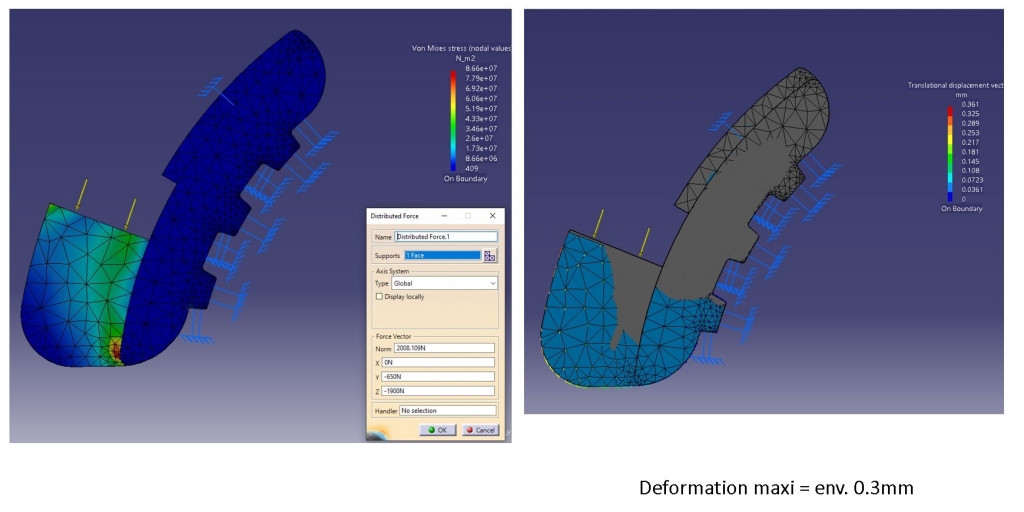
Task: Cancel the Distributed Force dialog
Action: 480,430
